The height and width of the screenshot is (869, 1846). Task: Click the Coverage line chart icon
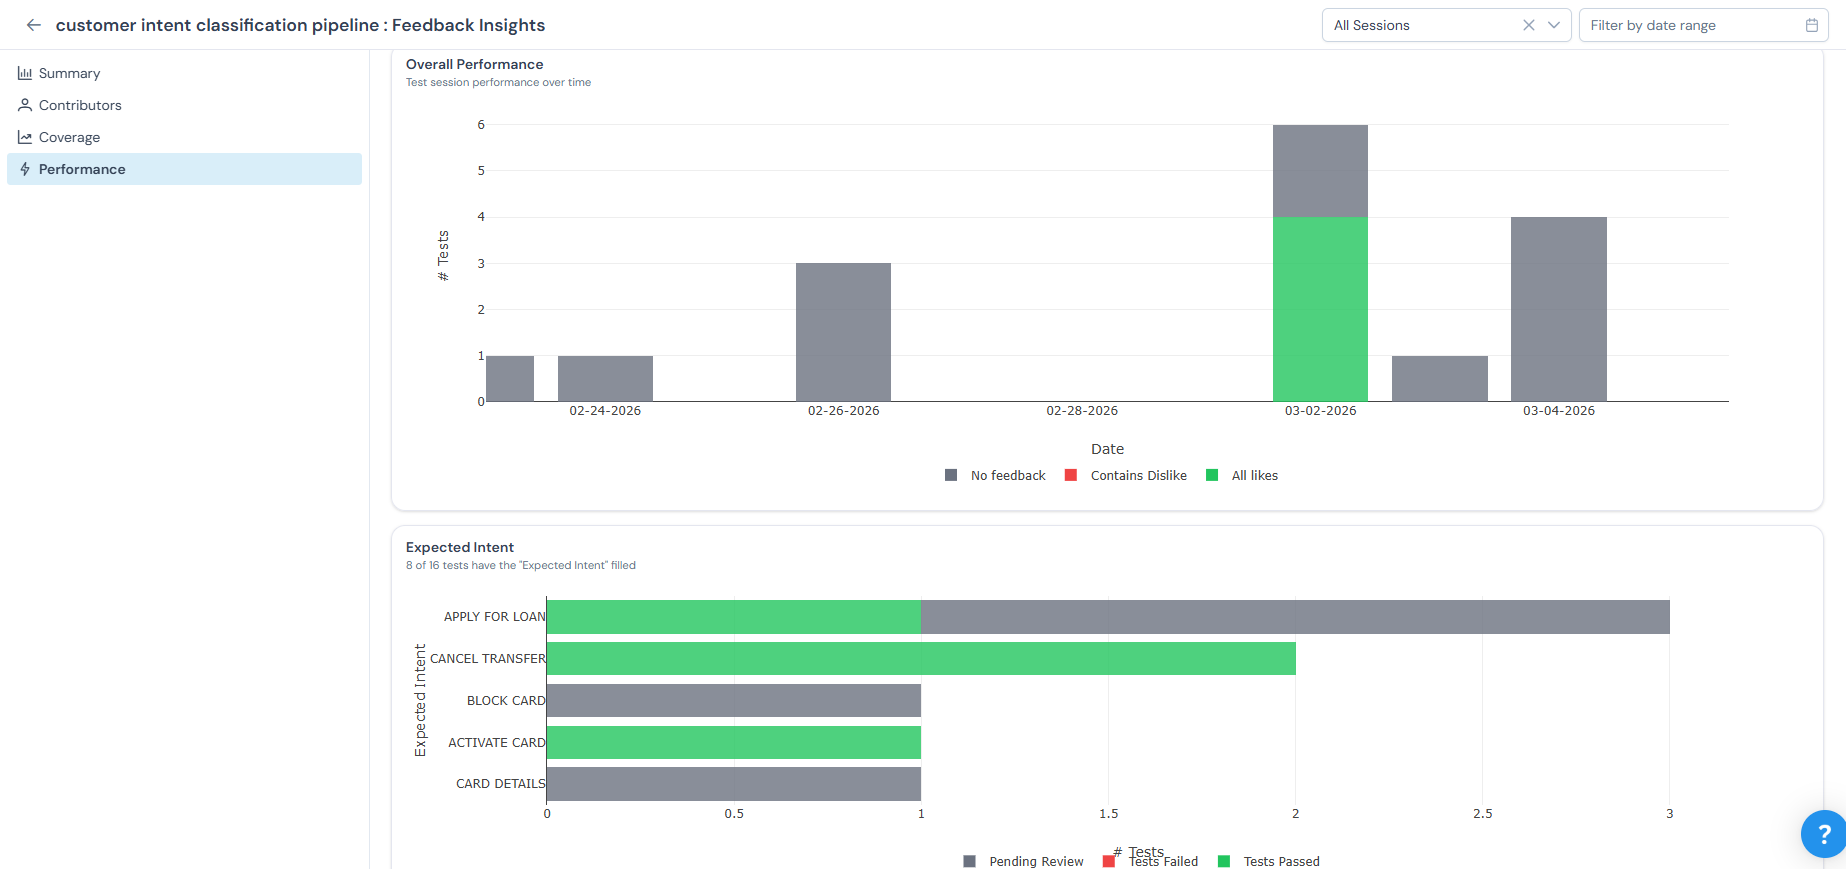point(25,137)
